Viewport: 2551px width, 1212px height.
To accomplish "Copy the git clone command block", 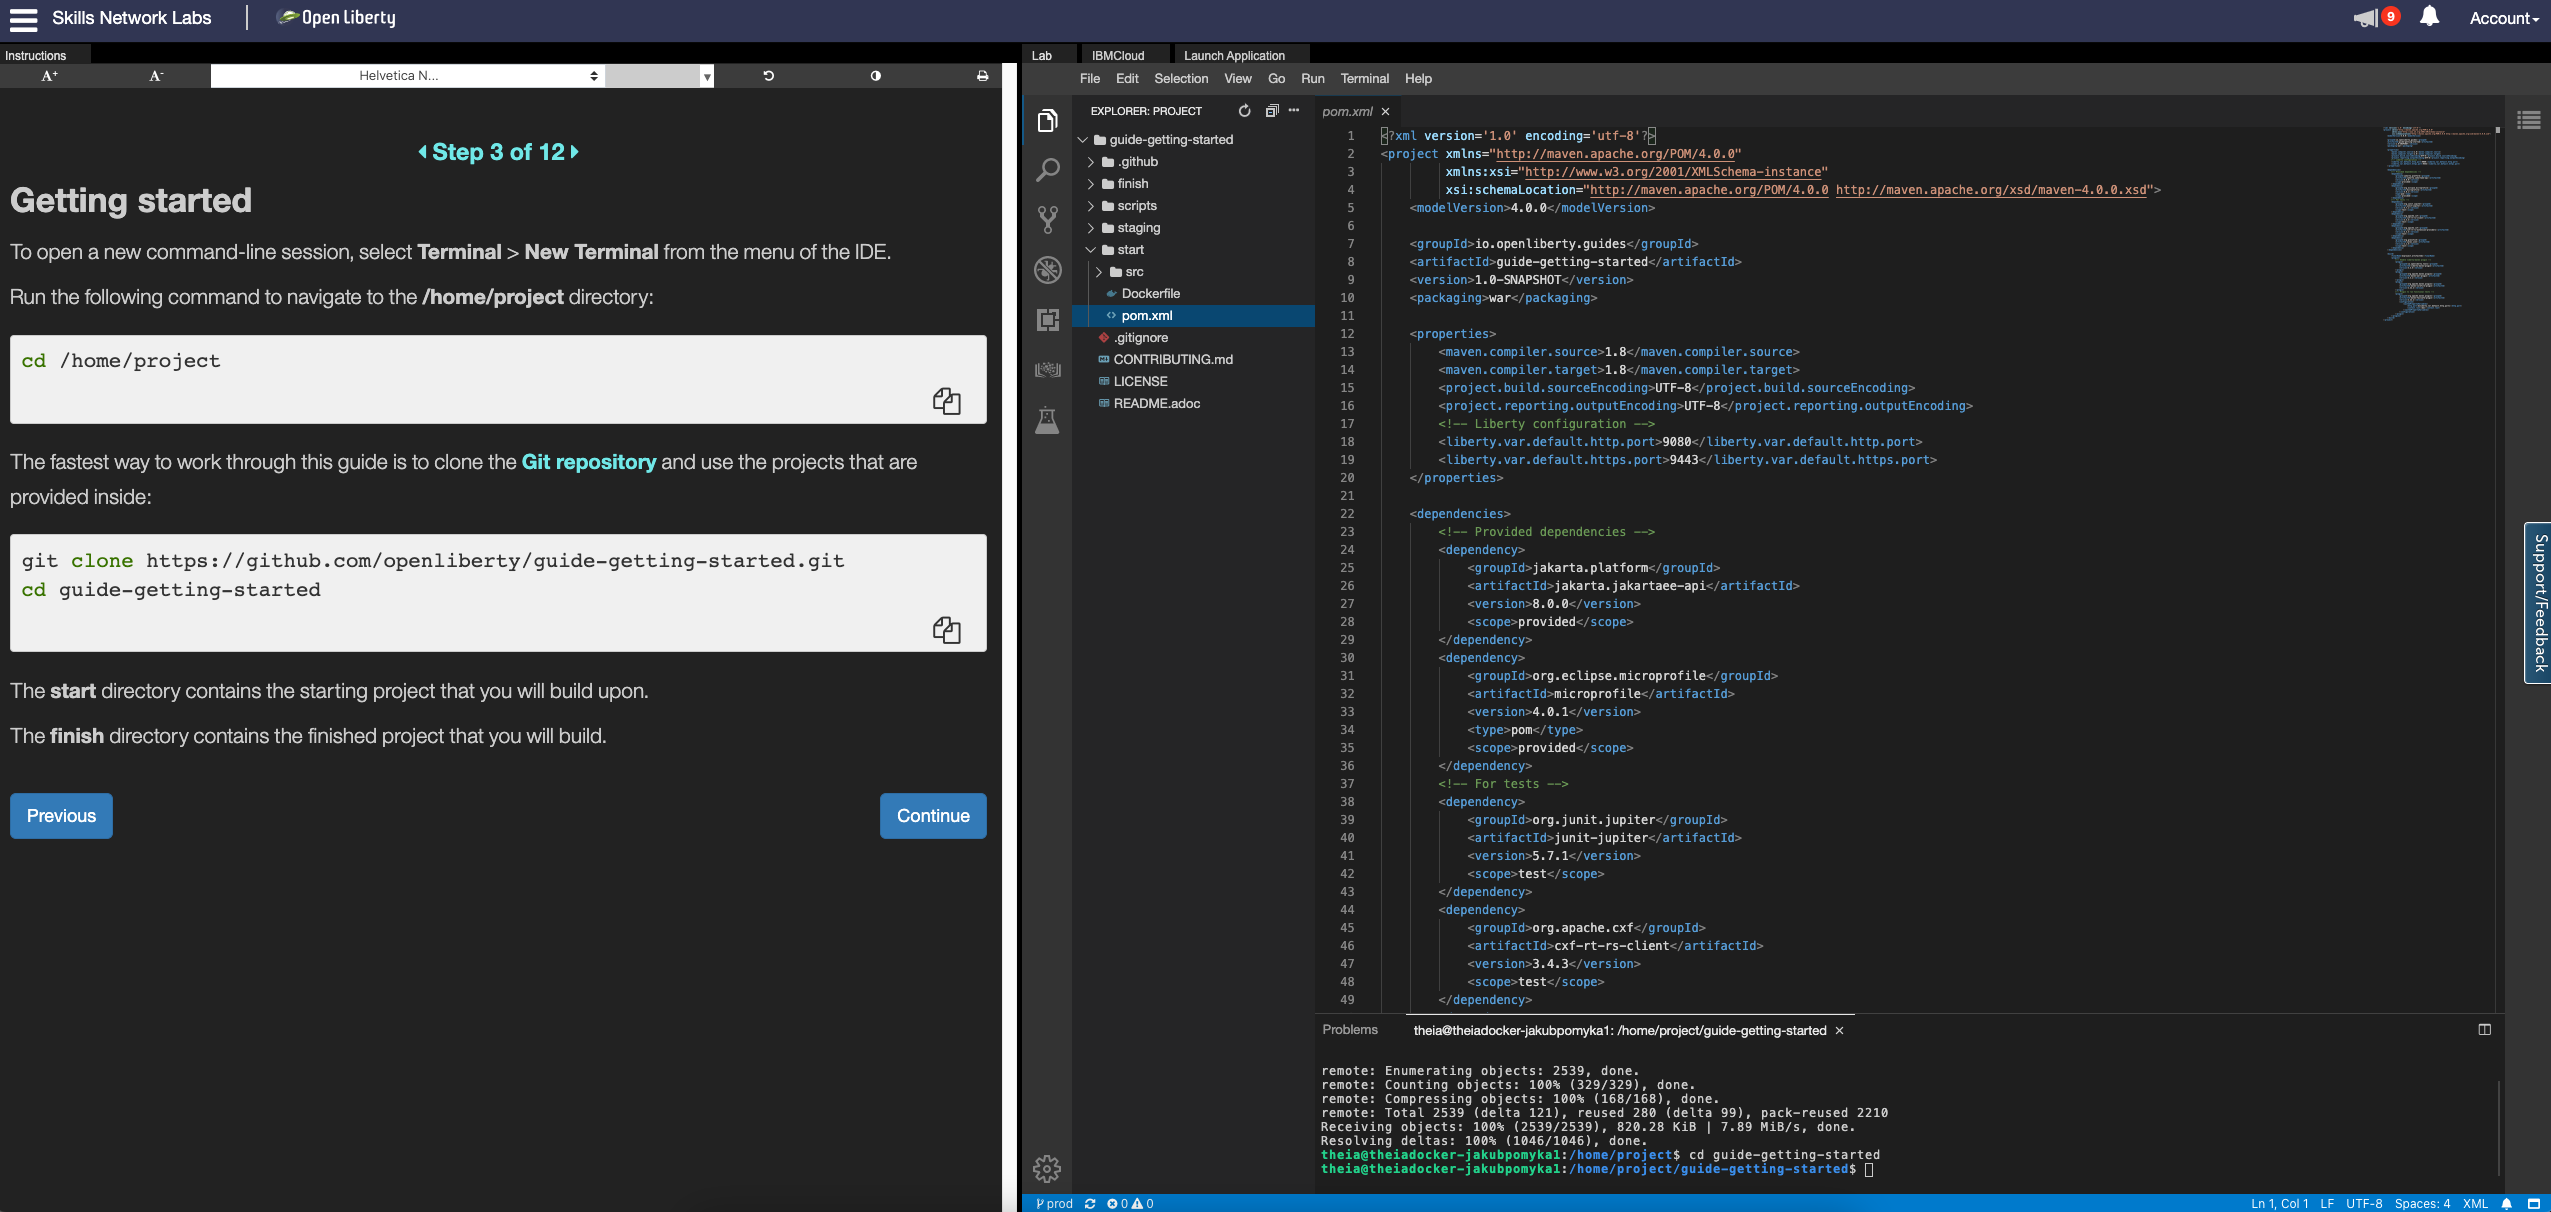I will point(946,630).
